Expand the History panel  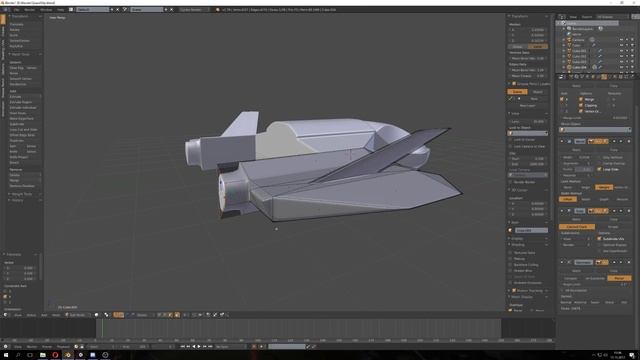24,200
